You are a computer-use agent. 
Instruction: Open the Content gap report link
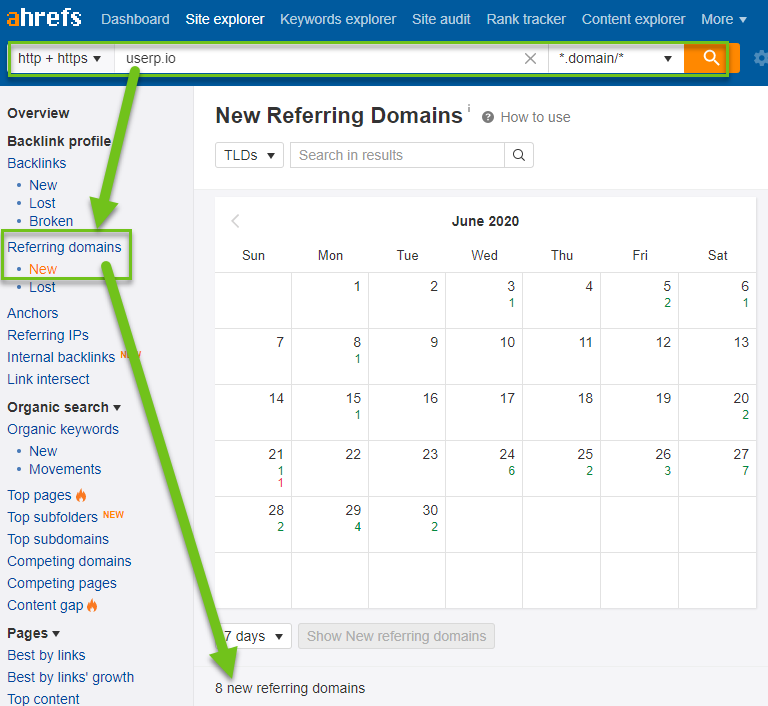[46, 605]
